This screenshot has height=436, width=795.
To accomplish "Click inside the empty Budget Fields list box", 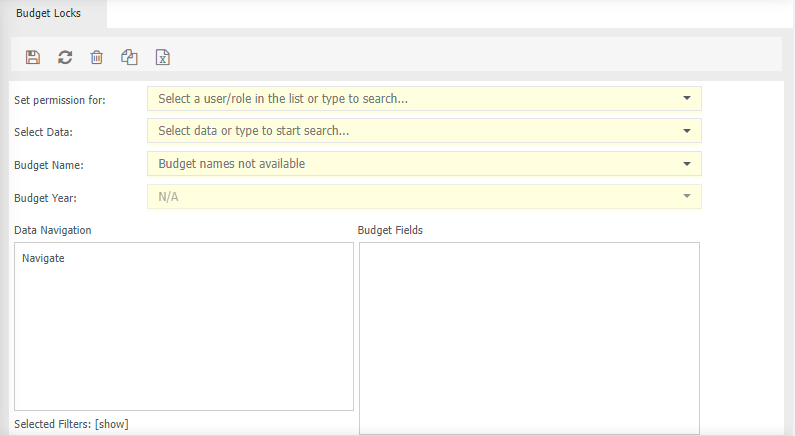I will point(529,338).
